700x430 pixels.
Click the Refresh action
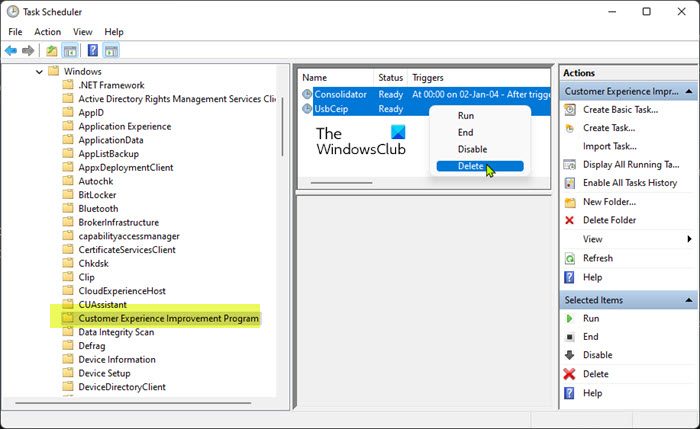click(598, 259)
